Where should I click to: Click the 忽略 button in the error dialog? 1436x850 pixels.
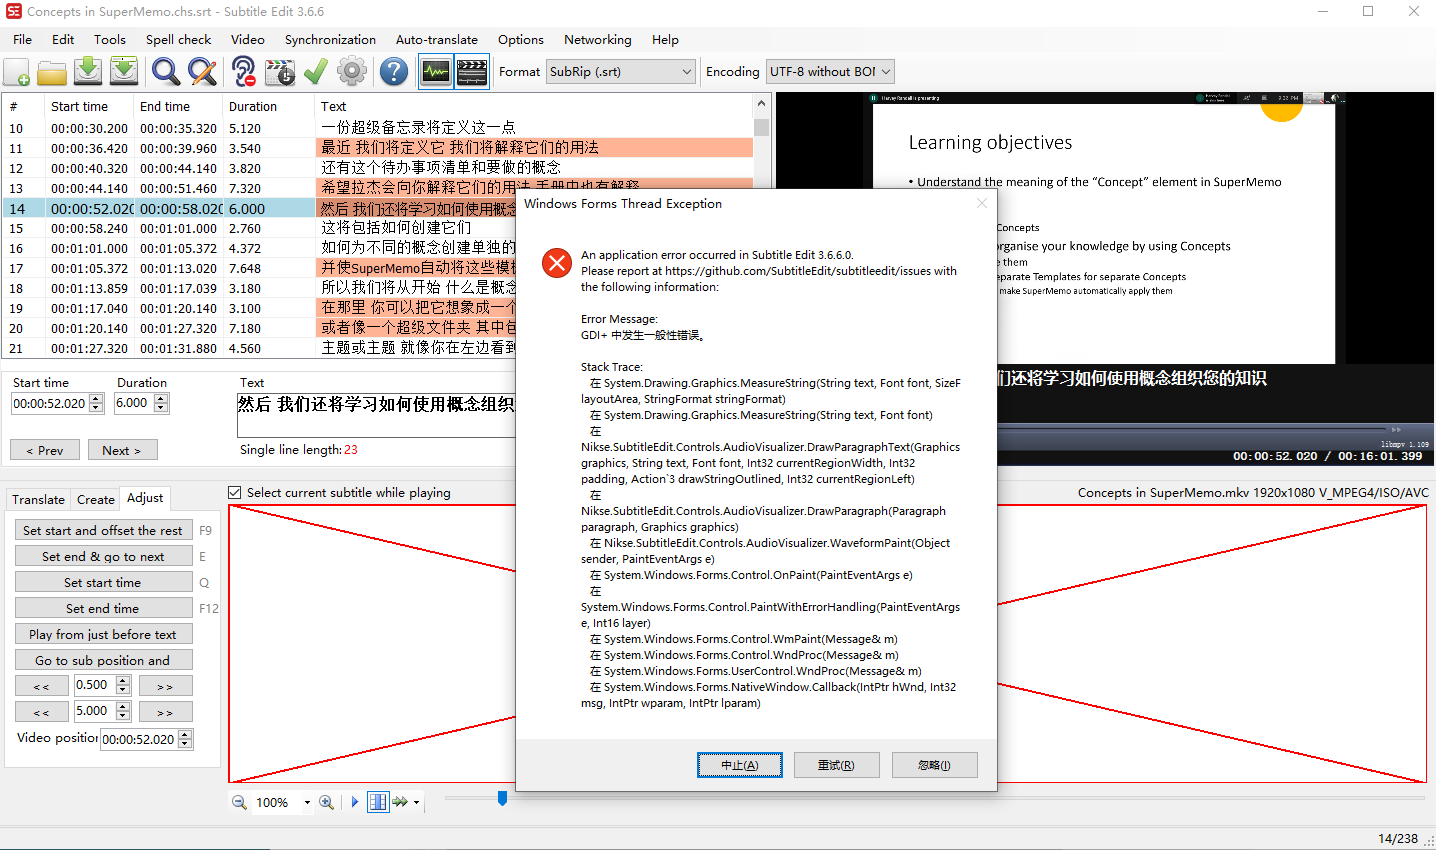pyautogui.click(x=934, y=764)
